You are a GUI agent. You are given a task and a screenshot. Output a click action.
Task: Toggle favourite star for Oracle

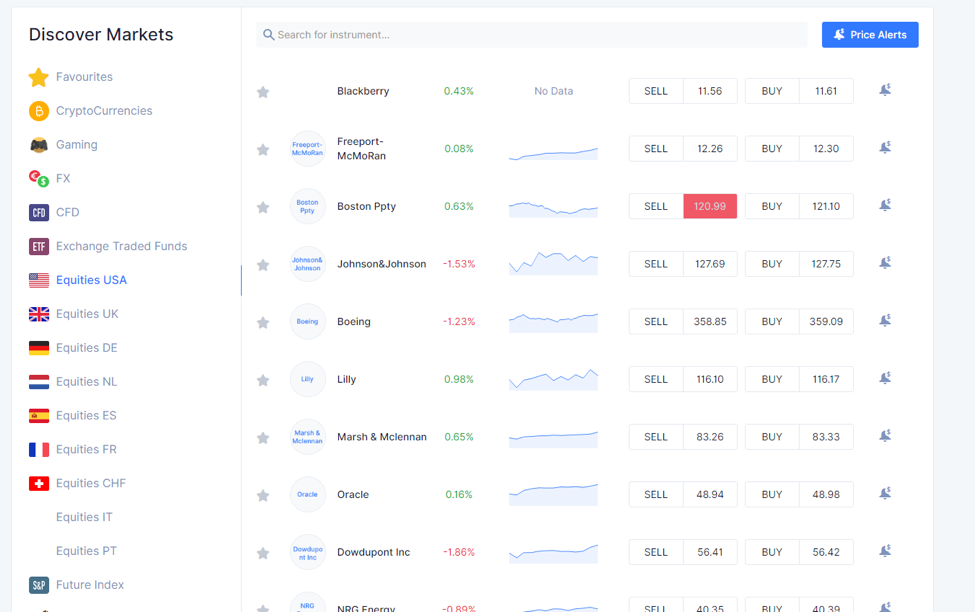[263, 495]
